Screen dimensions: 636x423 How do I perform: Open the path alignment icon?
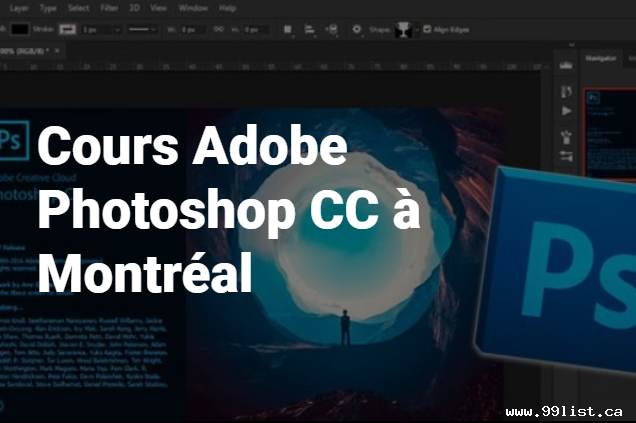click(311, 29)
